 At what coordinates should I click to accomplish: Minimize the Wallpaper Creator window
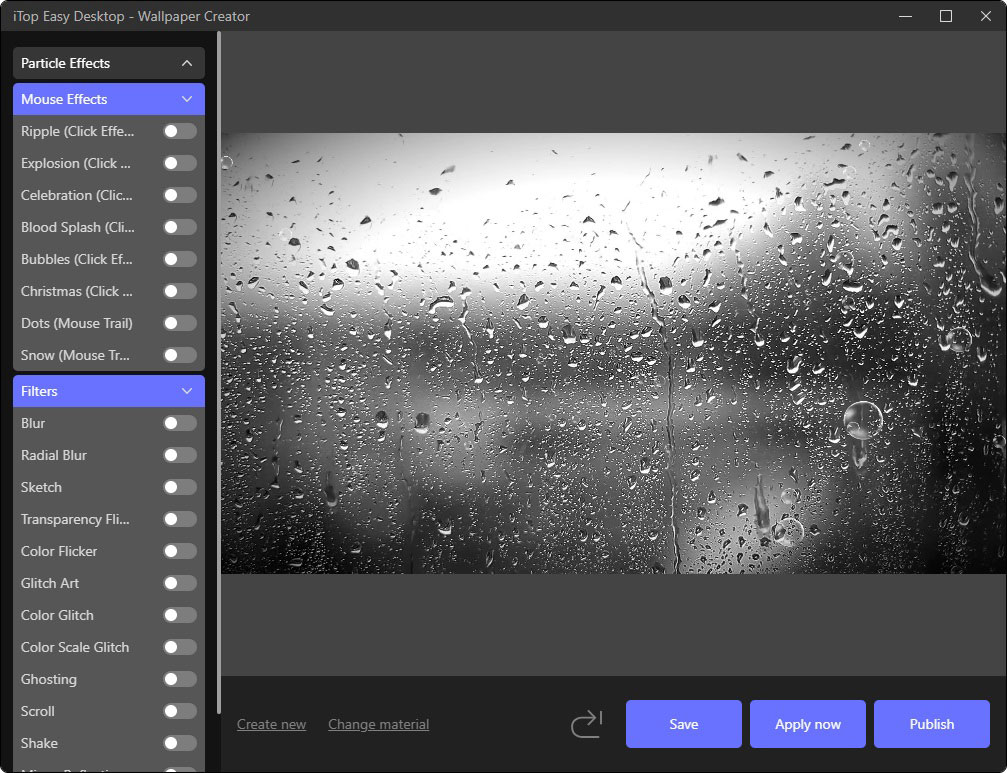tap(905, 16)
